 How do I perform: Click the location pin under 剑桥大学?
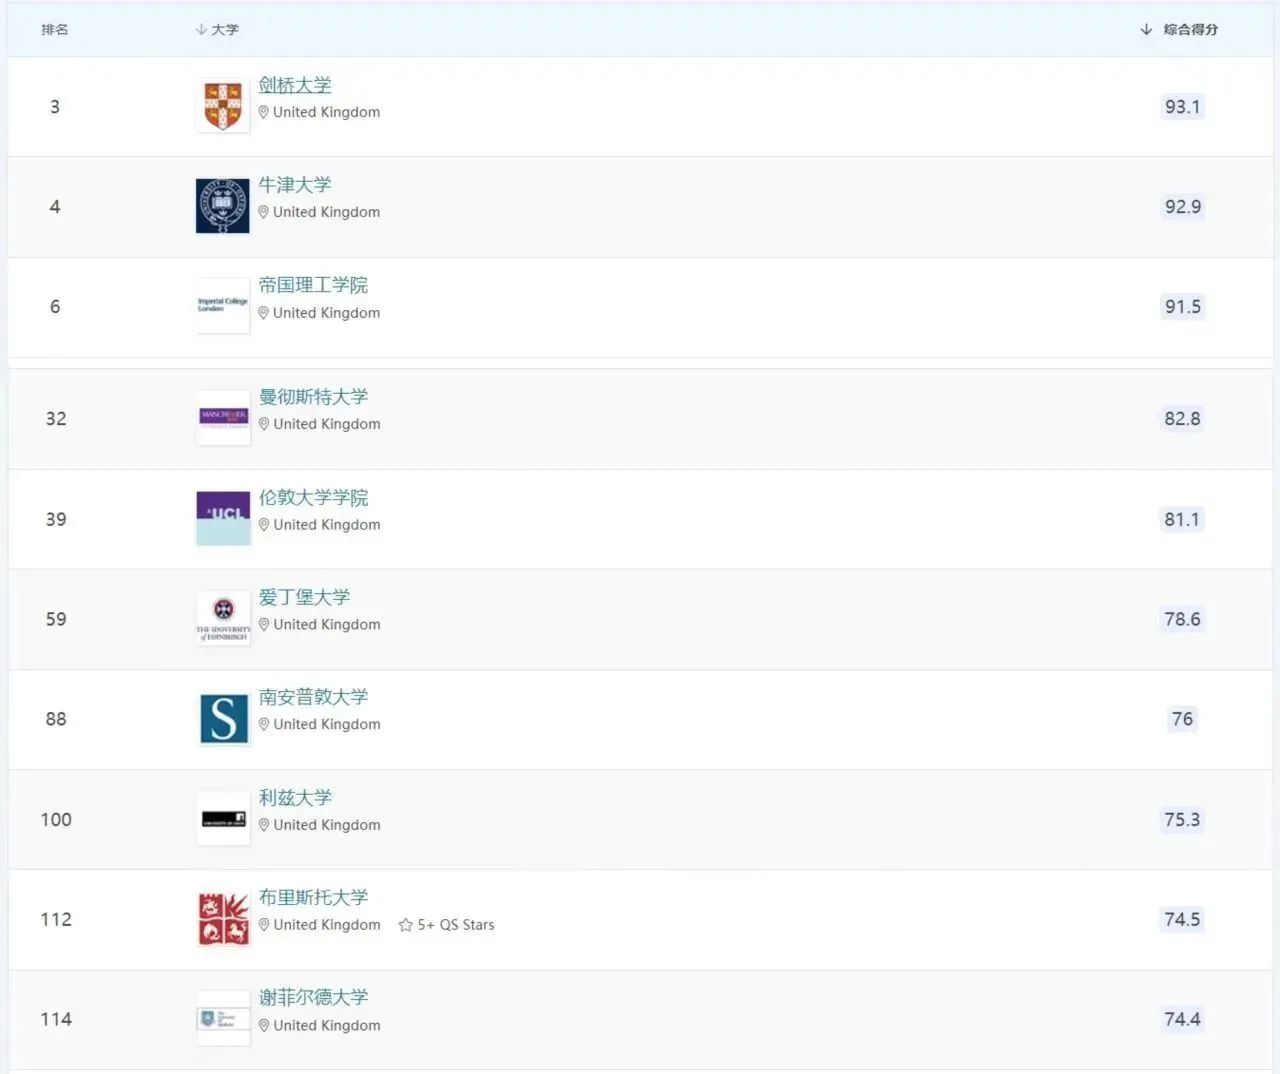264,112
